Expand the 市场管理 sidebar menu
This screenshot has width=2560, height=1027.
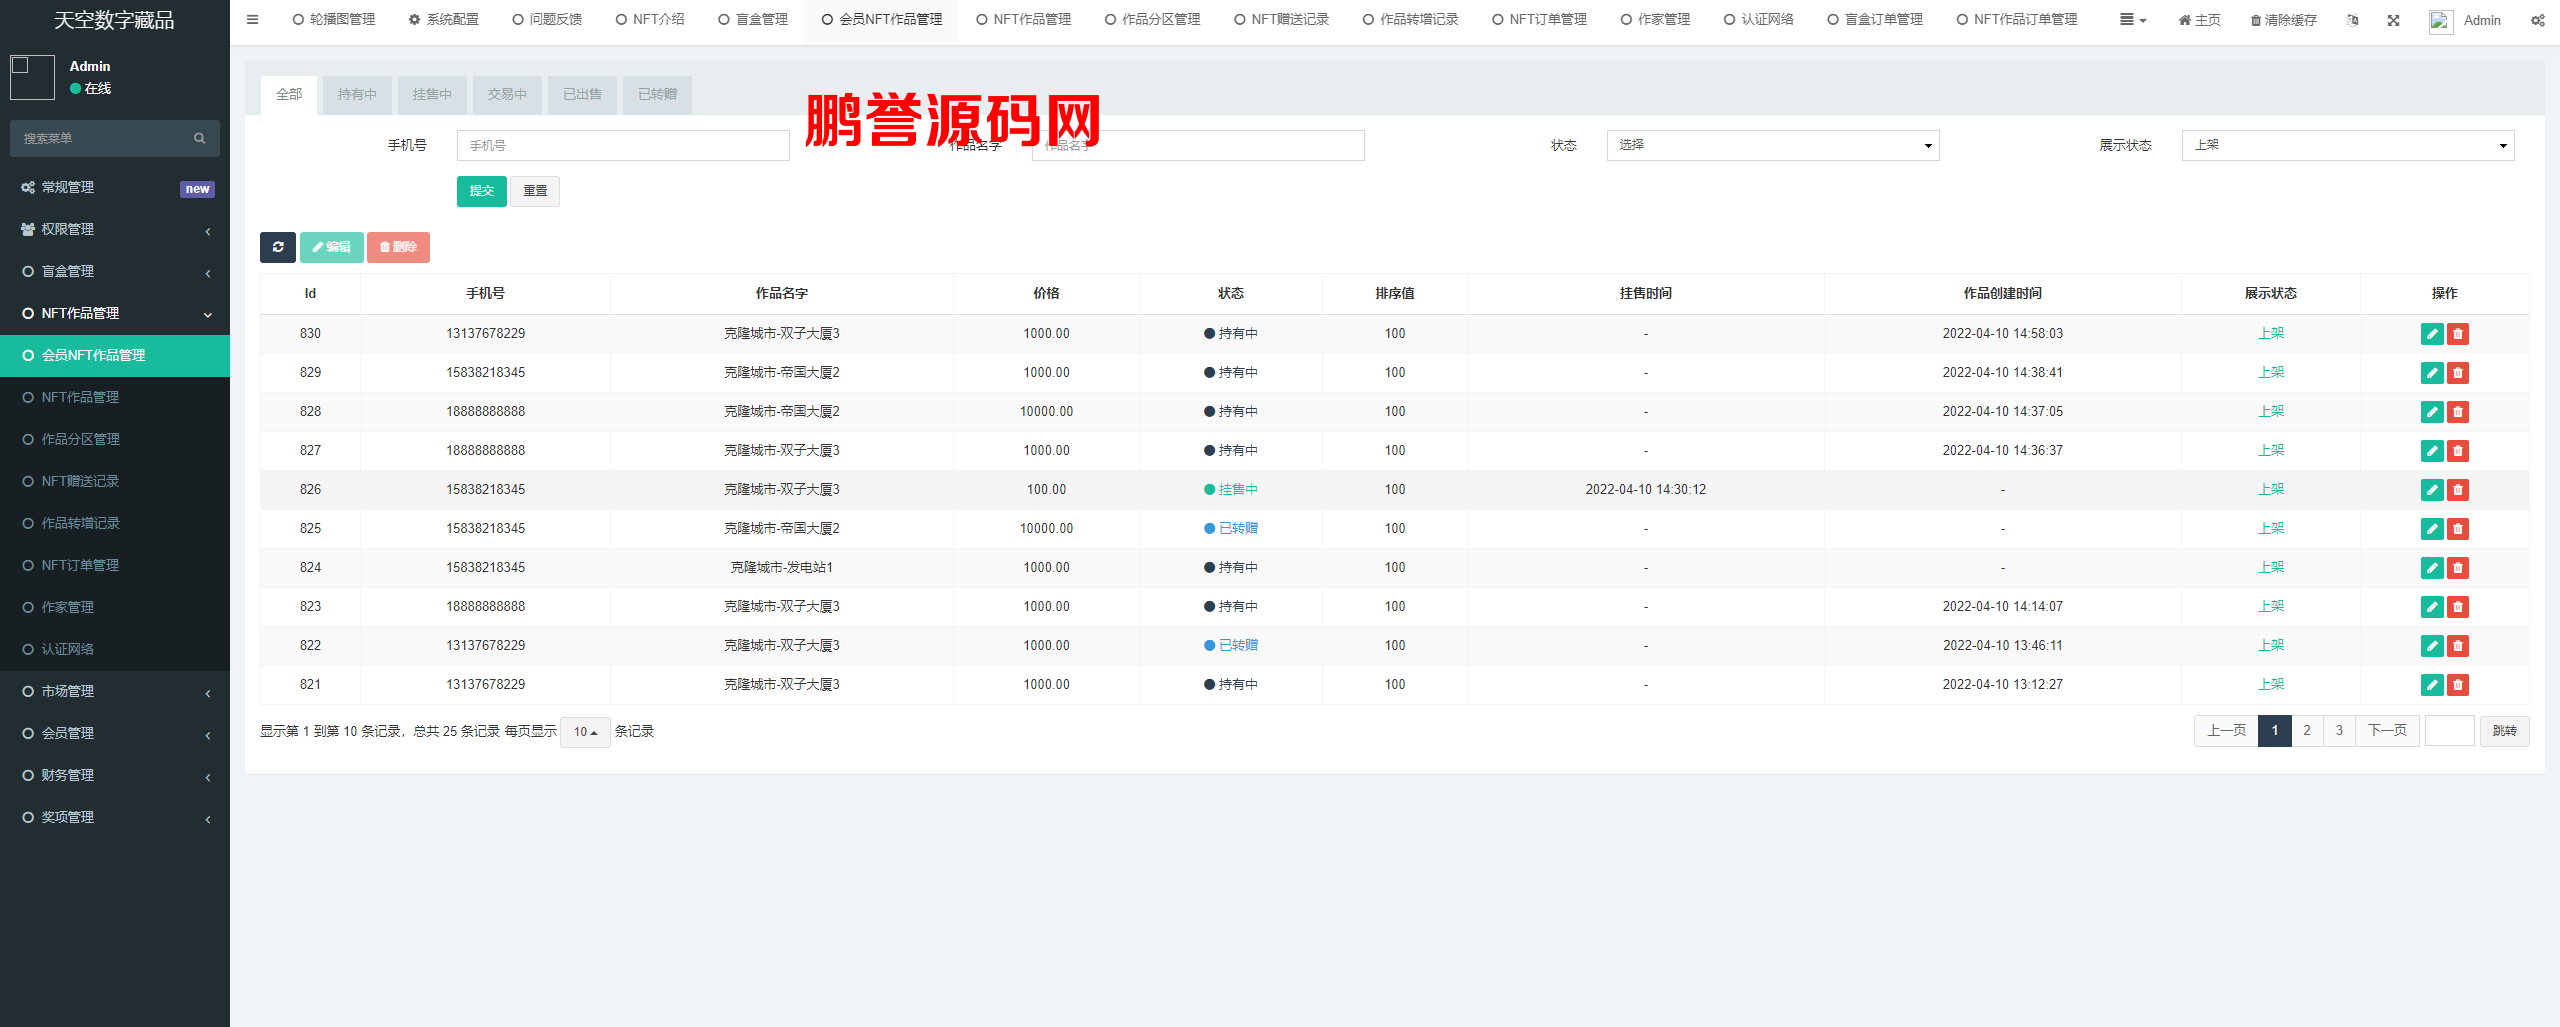pos(115,691)
